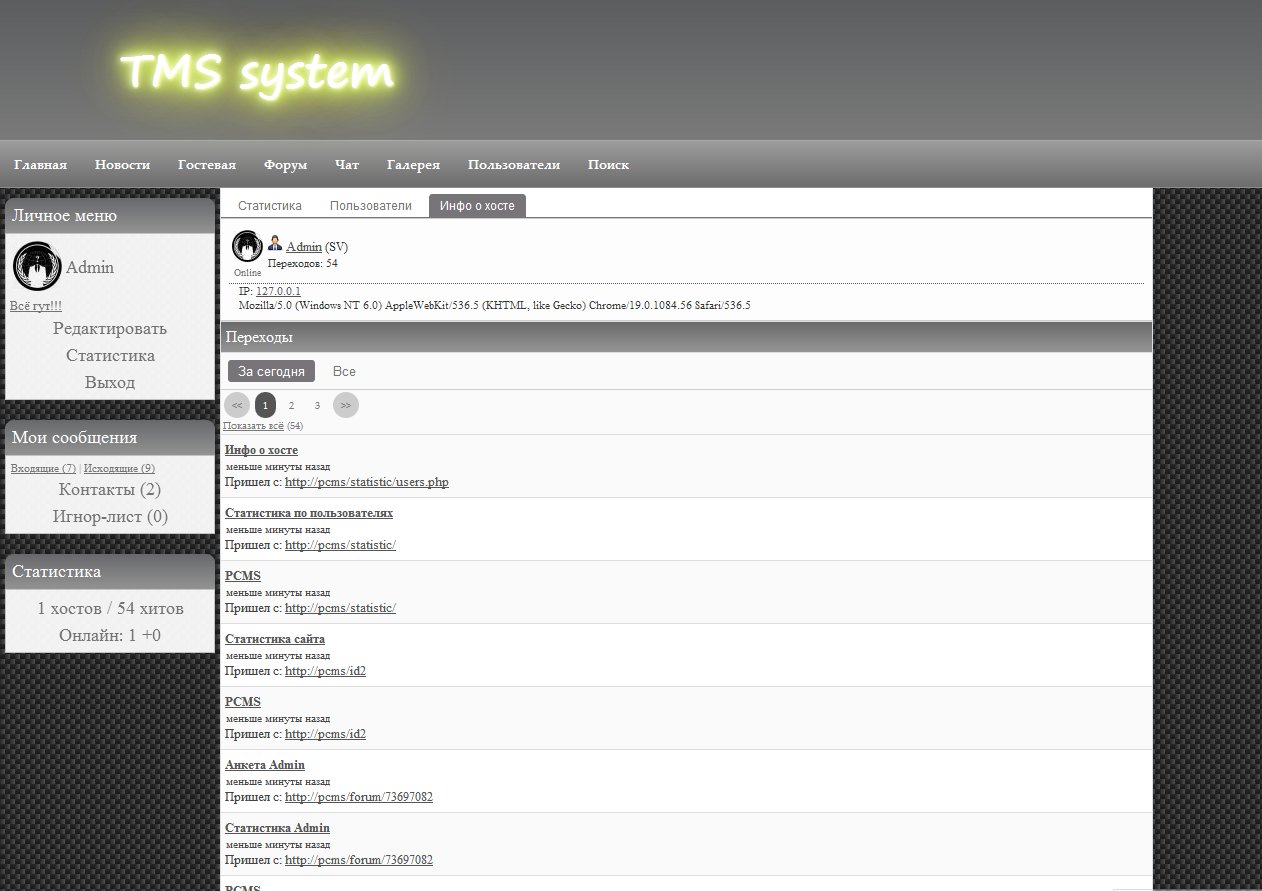Image resolution: width=1262 pixels, height=891 pixels.
Task: Click Личное меню panel header
Action: pos(110,215)
